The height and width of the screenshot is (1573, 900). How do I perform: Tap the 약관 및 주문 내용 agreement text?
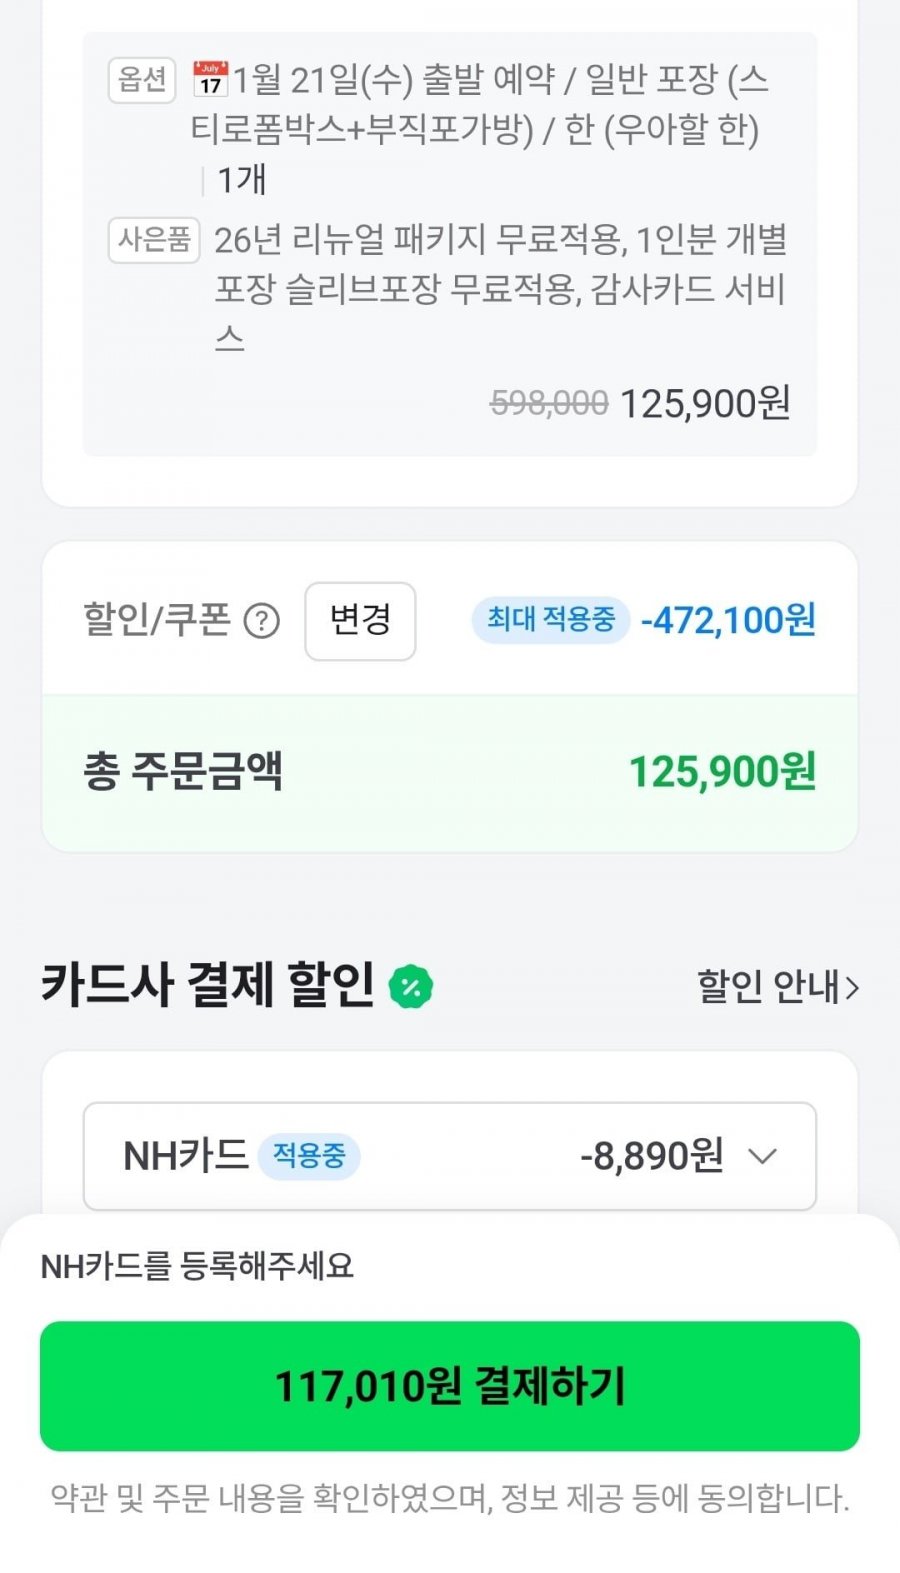click(x=450, y=1499)
